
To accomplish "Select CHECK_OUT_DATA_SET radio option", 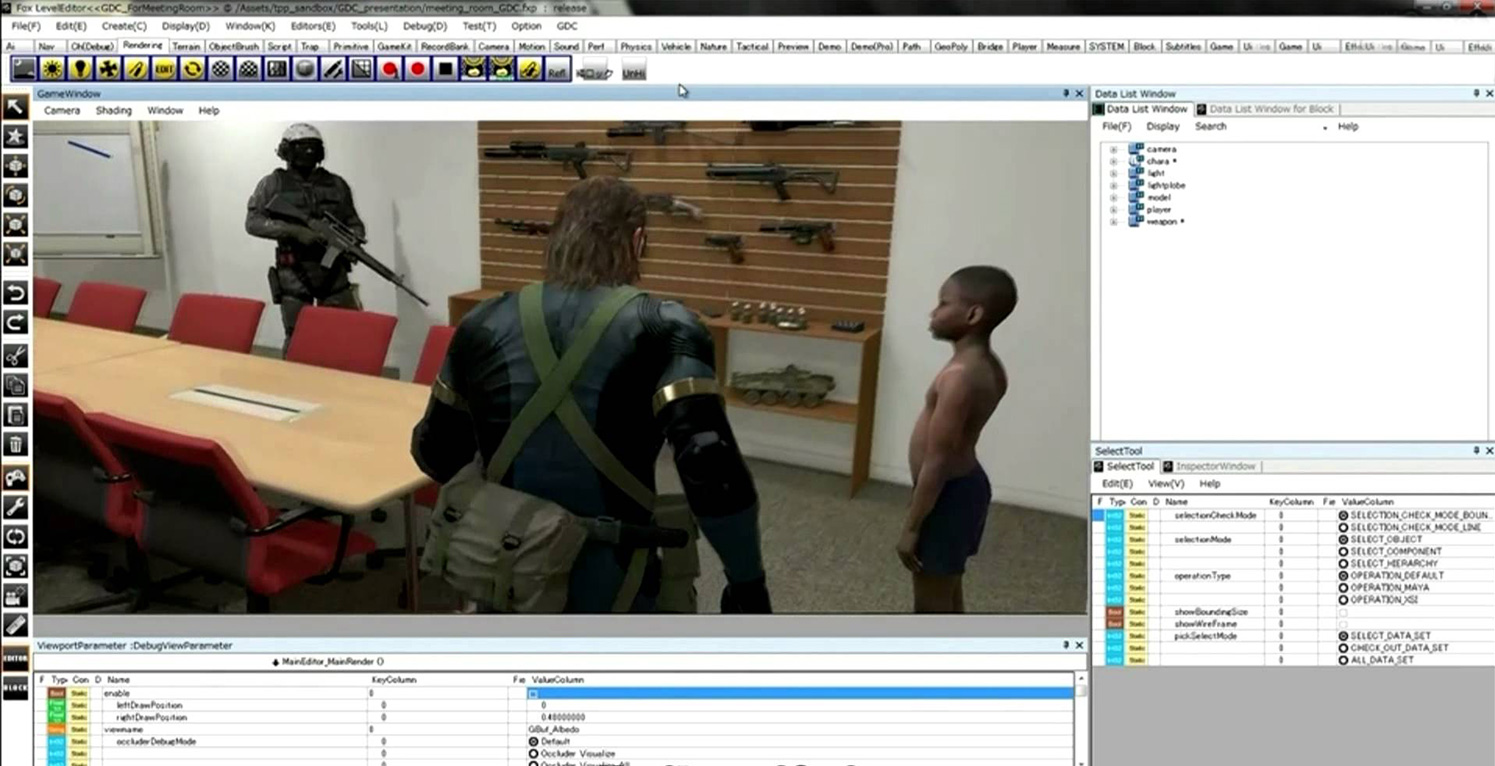I will pyautogui.click(x=1343, y=648).
